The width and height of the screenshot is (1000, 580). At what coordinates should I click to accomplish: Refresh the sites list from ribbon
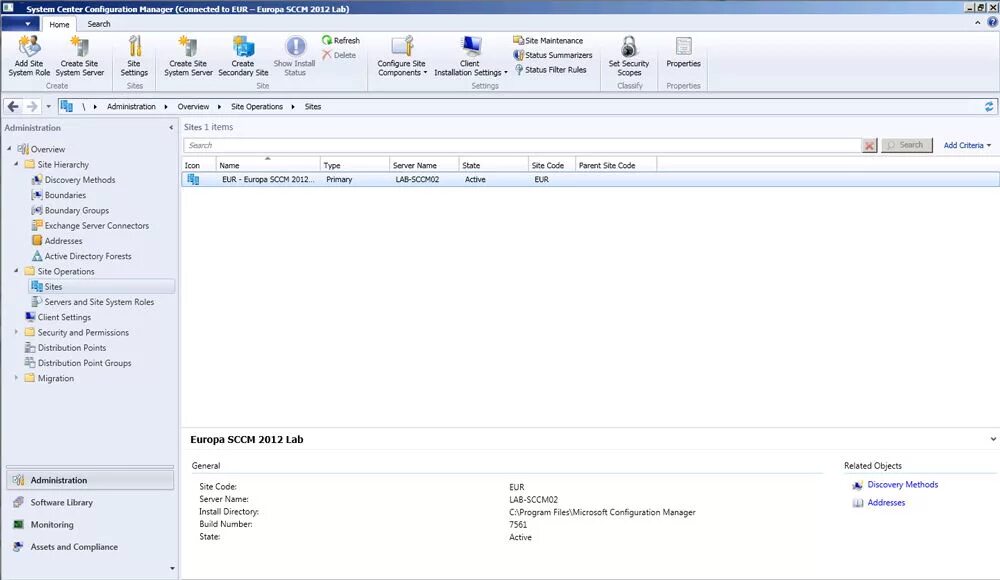click(341, 40)
